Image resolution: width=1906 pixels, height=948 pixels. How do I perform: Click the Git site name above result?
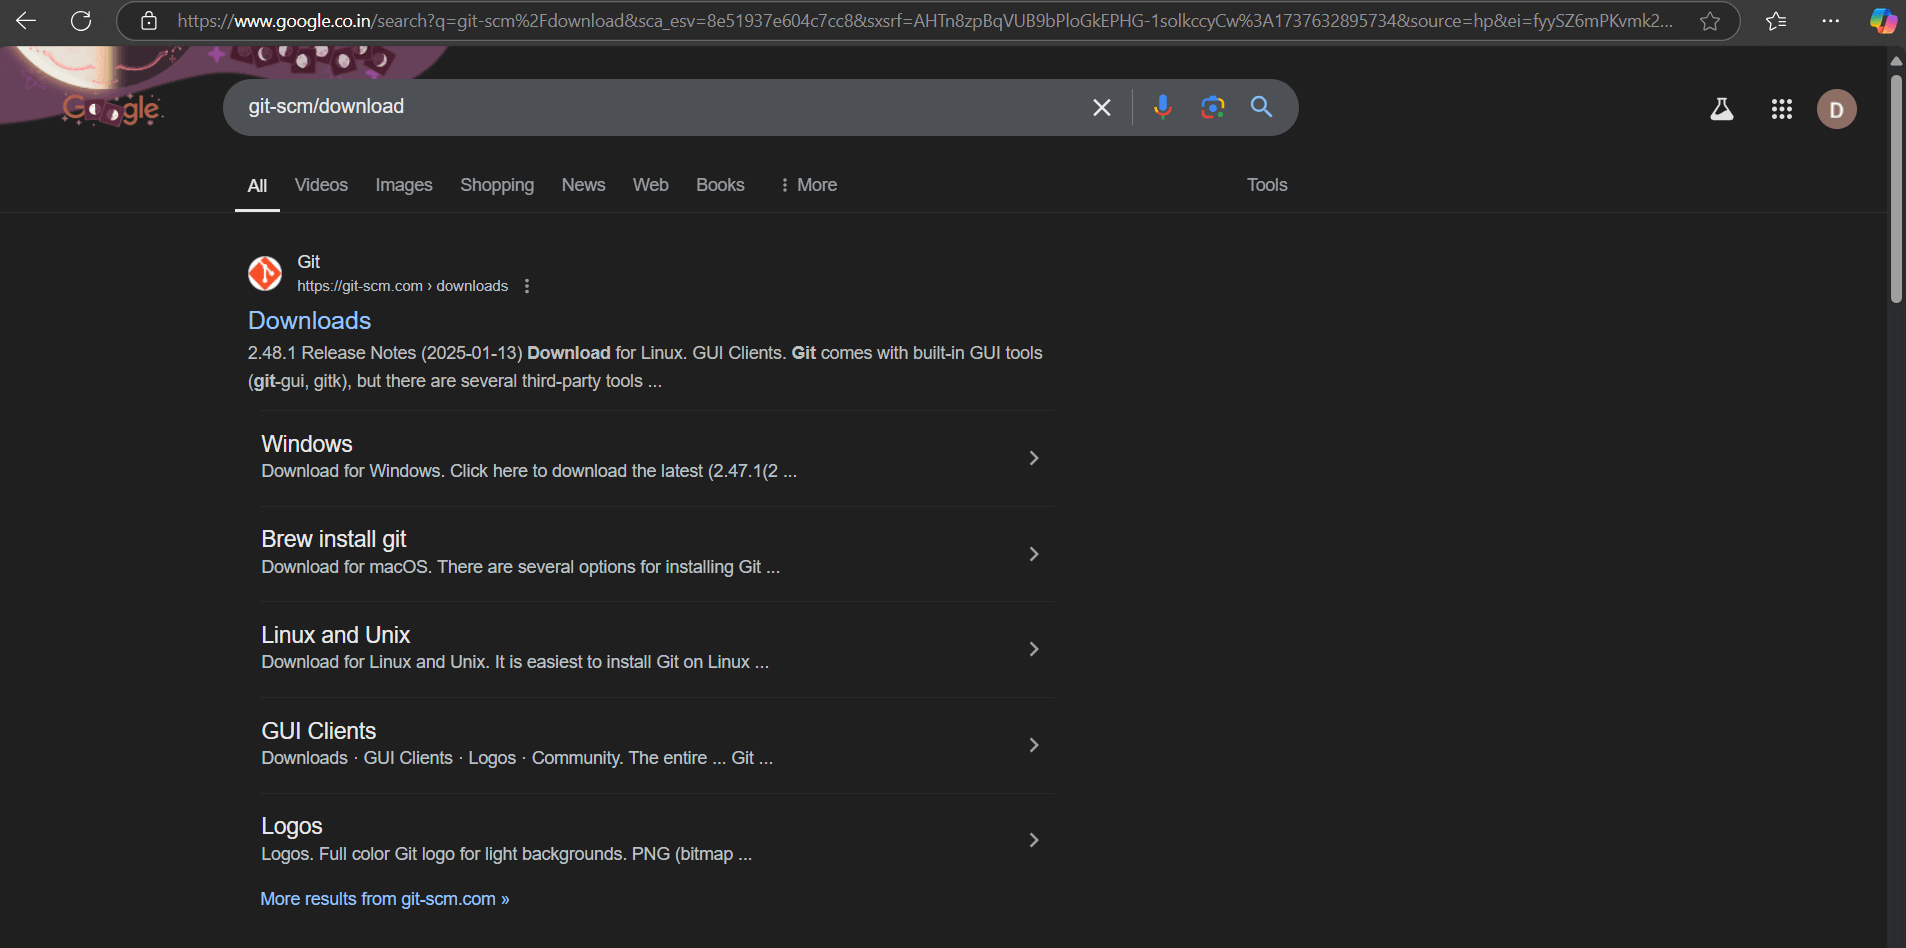(x=308, y=262)
